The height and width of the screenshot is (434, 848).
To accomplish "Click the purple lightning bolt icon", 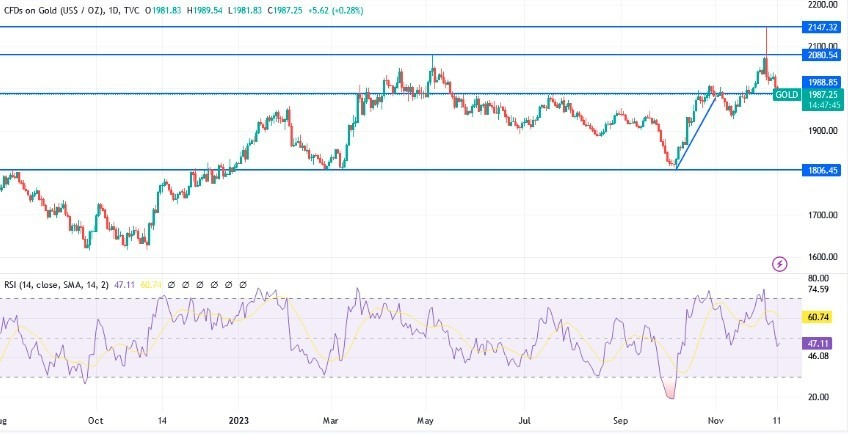I will coord(779,264).
